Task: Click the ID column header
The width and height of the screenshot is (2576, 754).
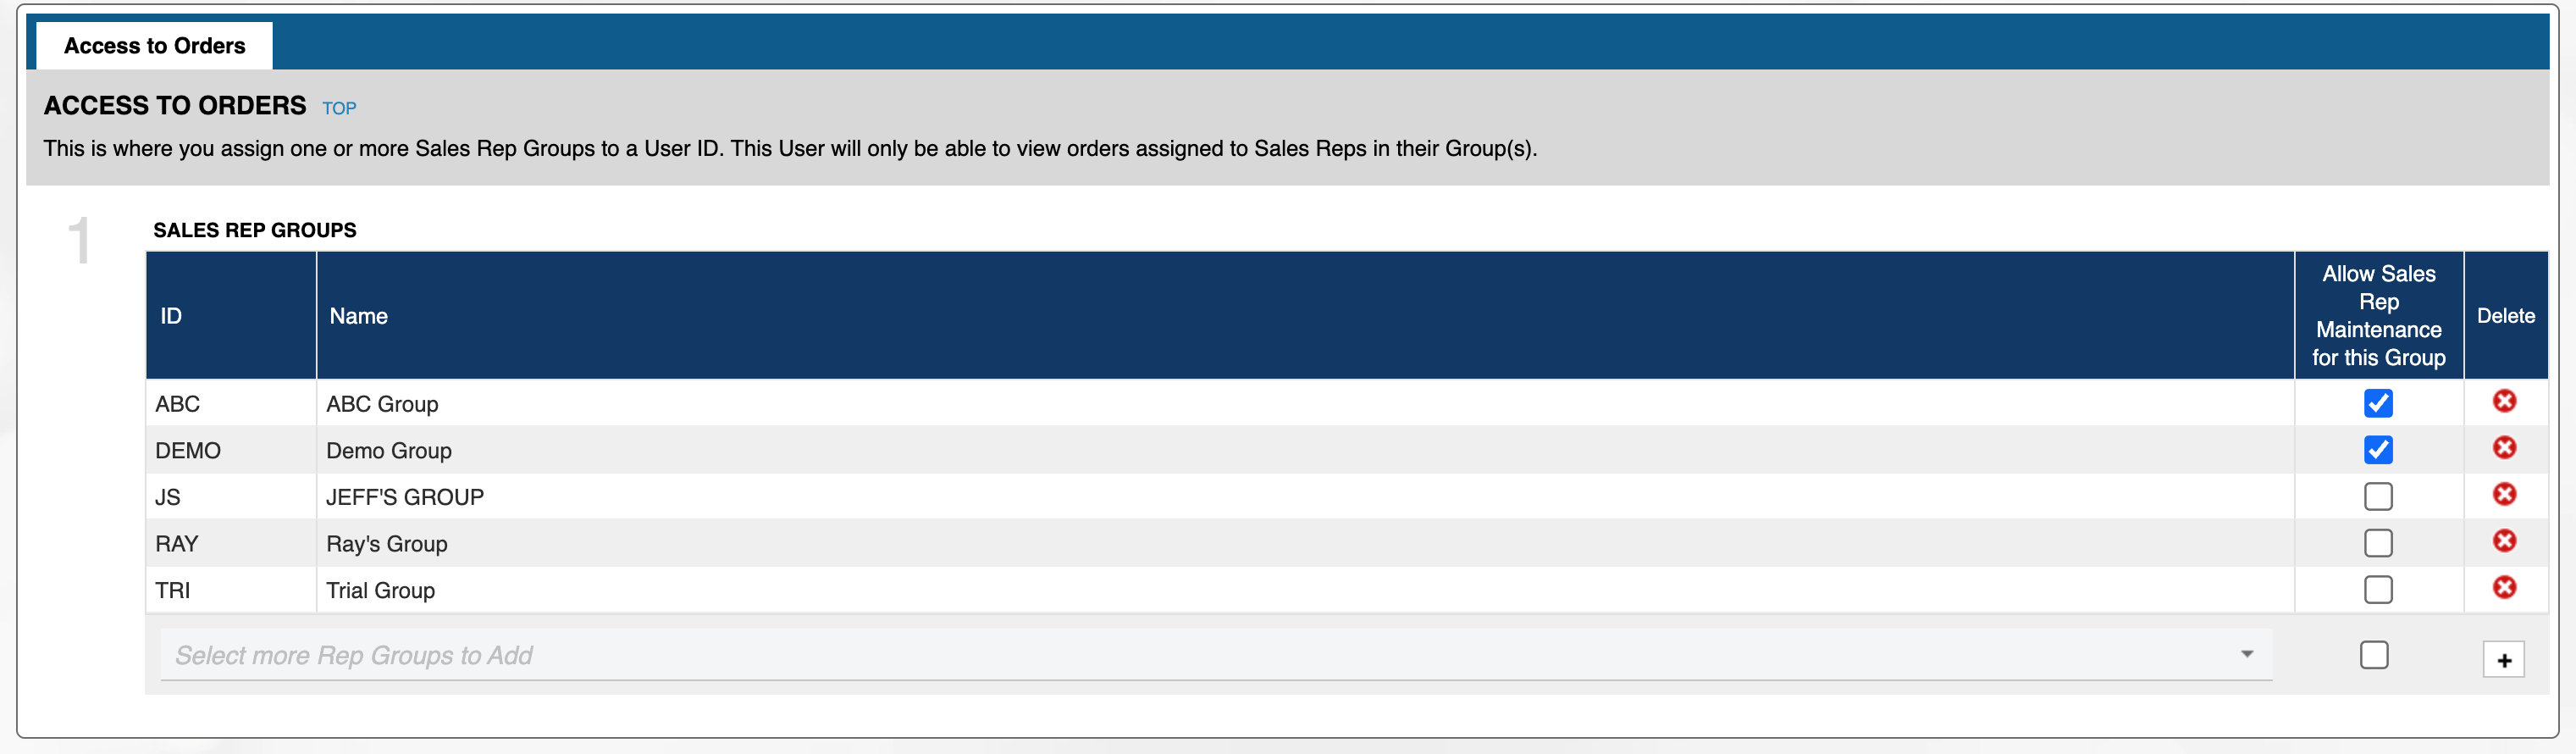Action: click(x=171, y=316)
